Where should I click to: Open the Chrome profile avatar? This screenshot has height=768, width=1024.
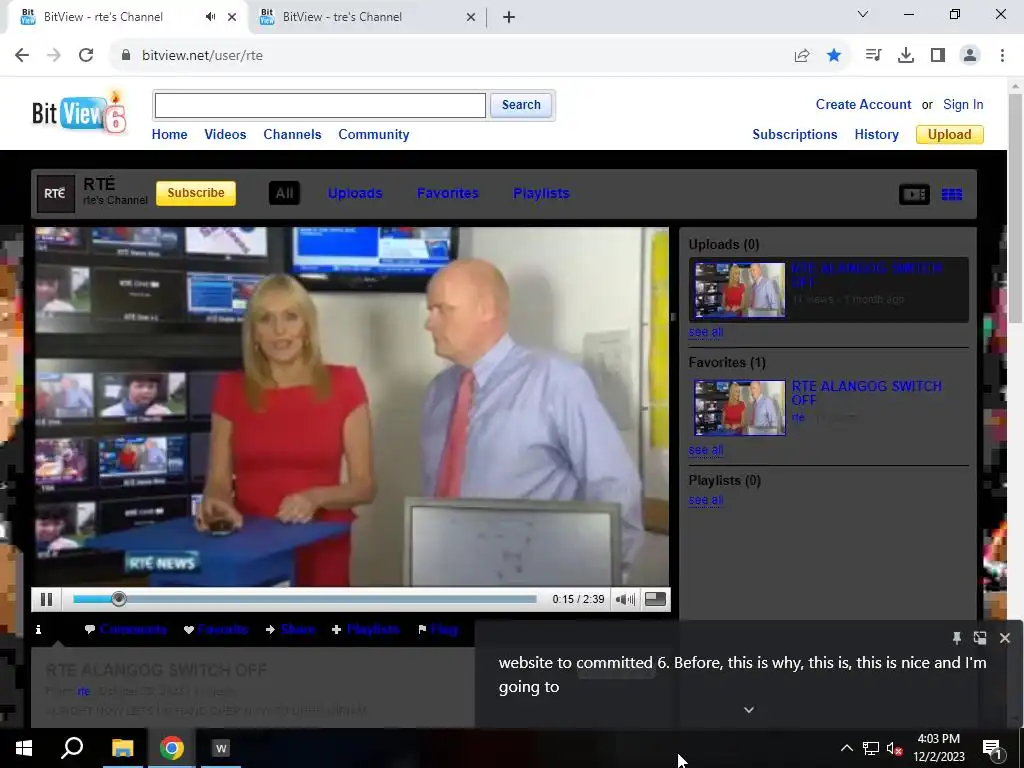[x=970, y=56]
